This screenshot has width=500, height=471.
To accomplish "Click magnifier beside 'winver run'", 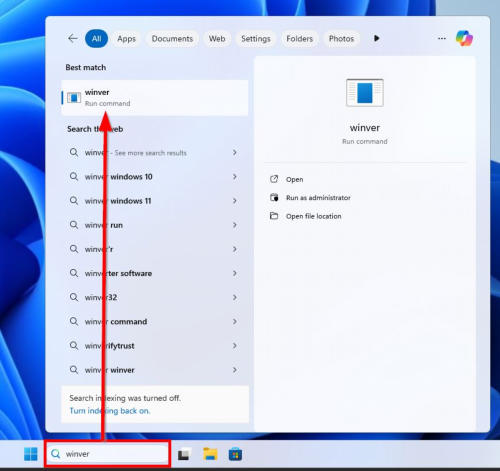I will coord(74,225).
